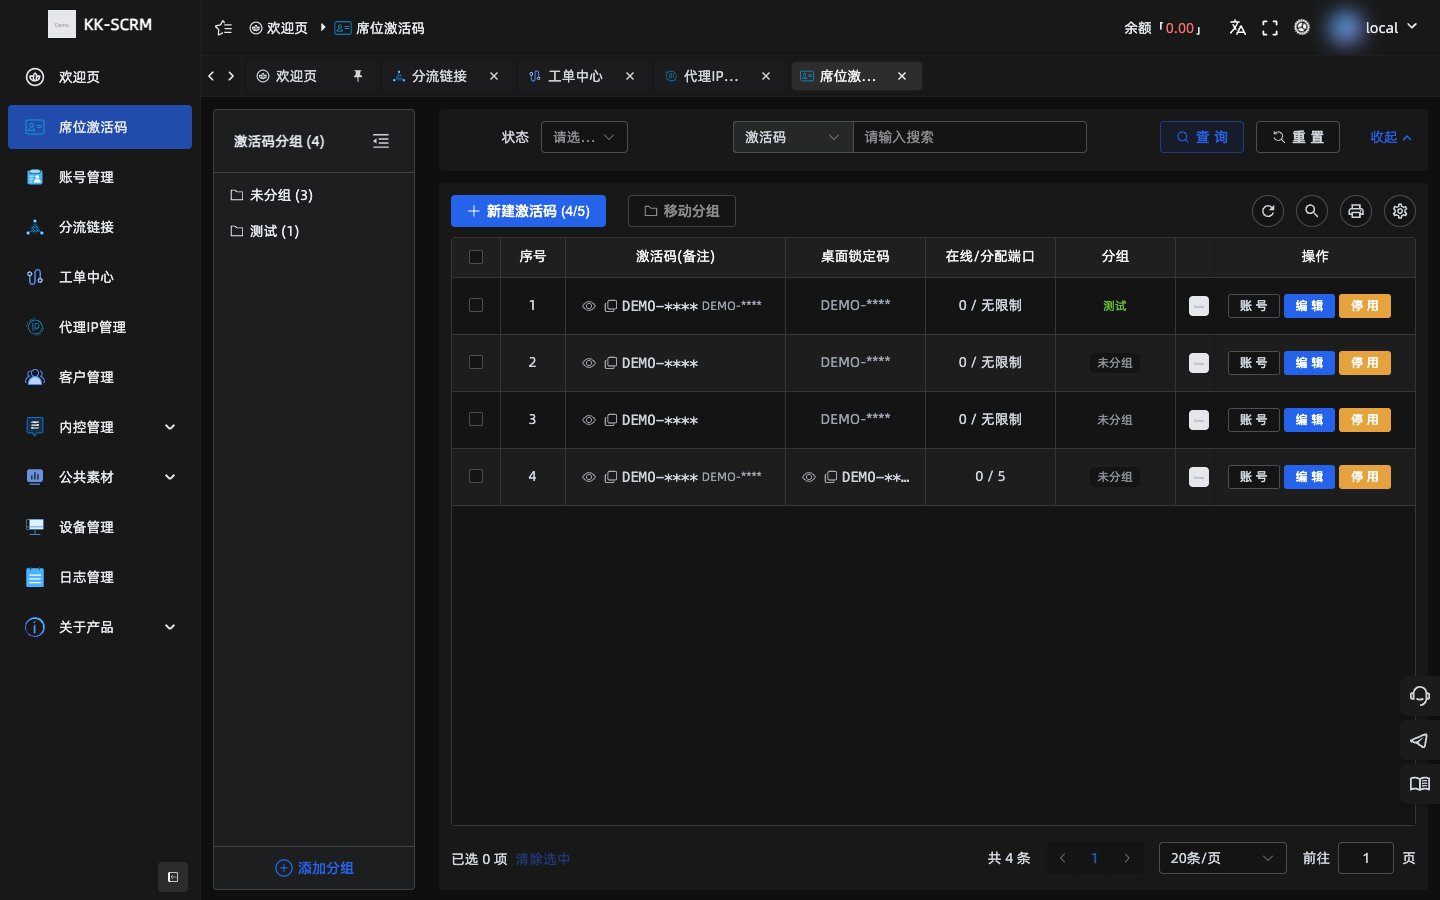1440x900 pixels.
Task: Click the 新建激活码 (4/5) button
Action: click(528, 211)
